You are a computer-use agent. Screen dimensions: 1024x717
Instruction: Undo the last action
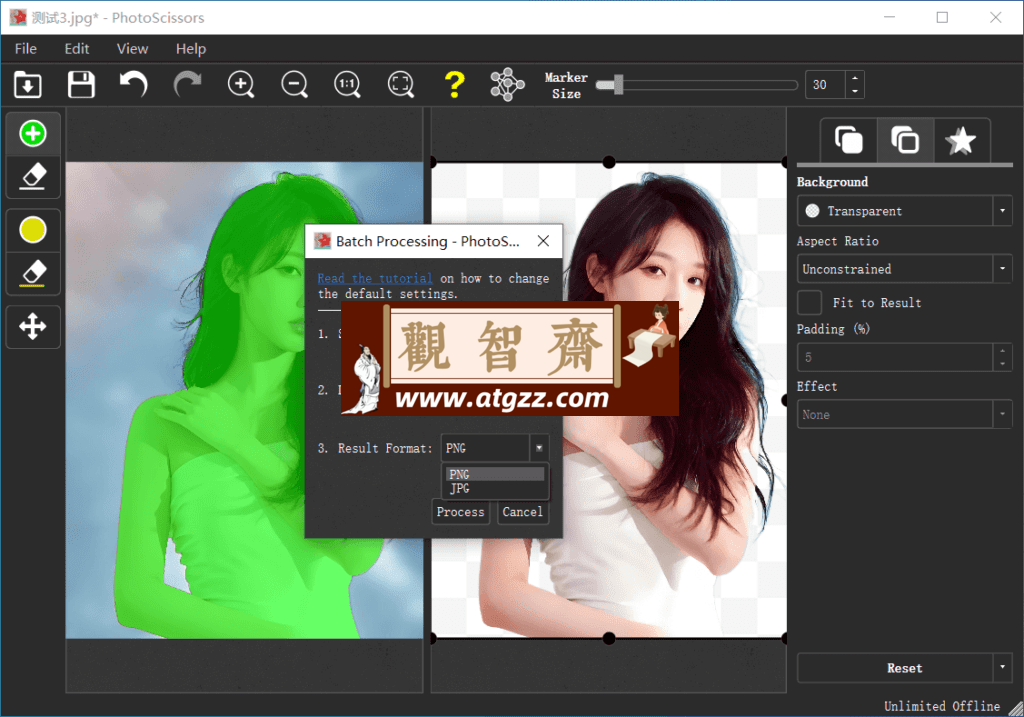coord(135,84)
